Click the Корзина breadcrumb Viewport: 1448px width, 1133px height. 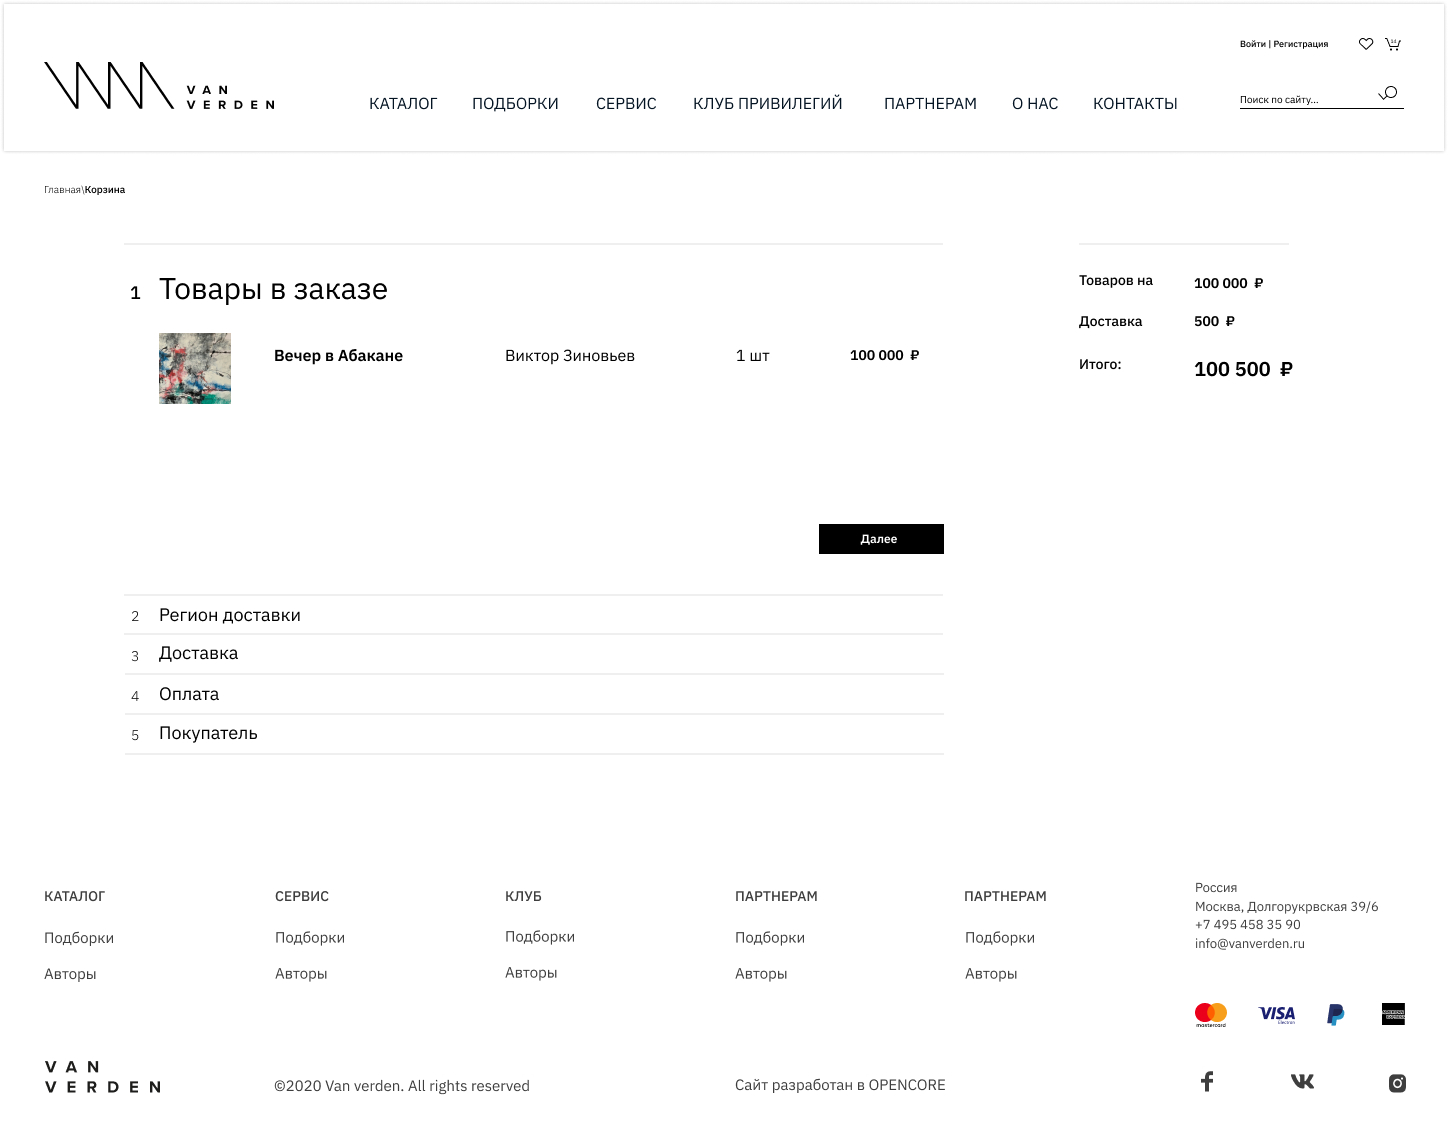(105, 190)
